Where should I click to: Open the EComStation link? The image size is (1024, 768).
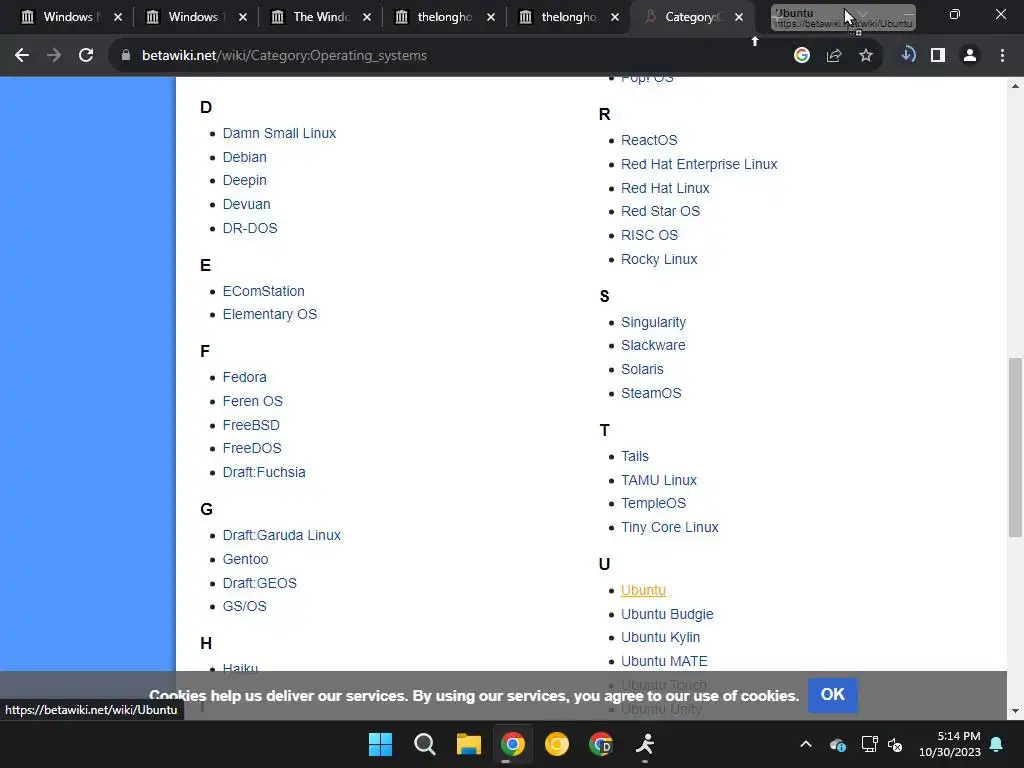263,291
